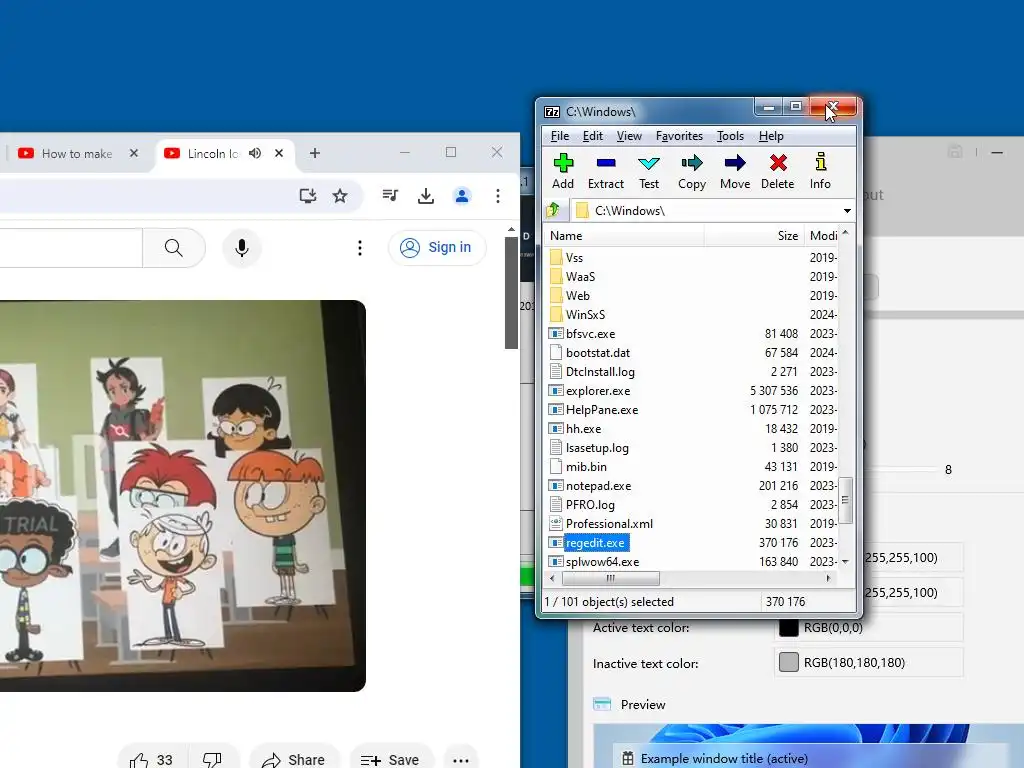The image size is (1024, 768).
Task: Click 7-Zip vertical scrollbar thumb
Action: pos(845,500)
